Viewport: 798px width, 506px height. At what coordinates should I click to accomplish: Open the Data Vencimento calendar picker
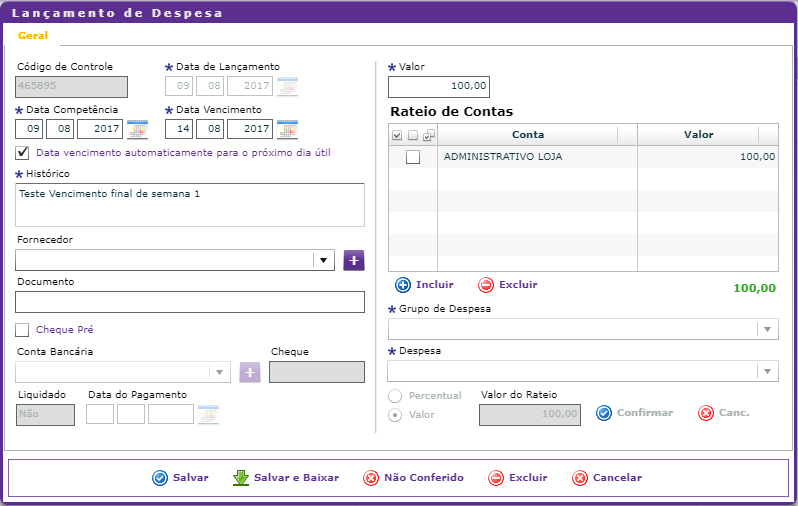[x=287, y=129]
